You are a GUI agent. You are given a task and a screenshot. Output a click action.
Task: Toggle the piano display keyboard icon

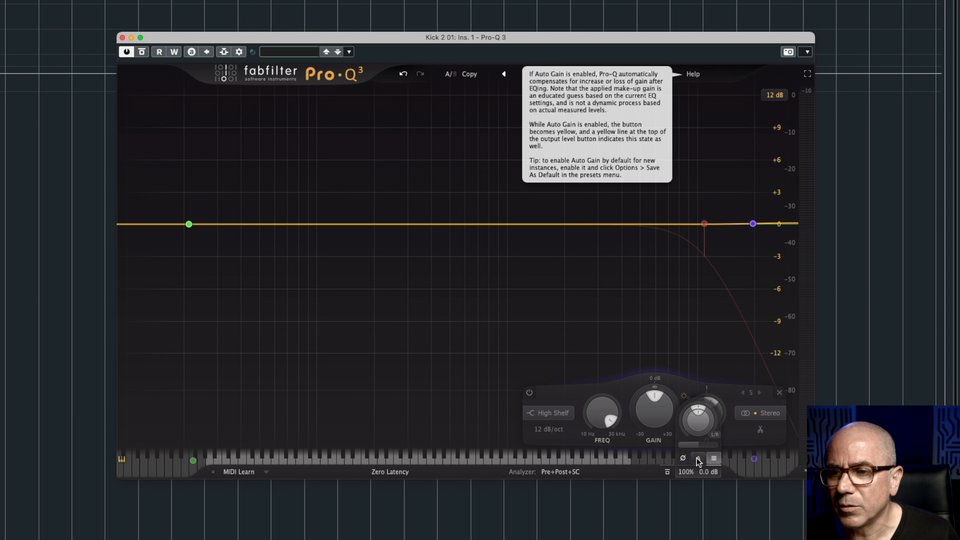(x=121, y=459)
